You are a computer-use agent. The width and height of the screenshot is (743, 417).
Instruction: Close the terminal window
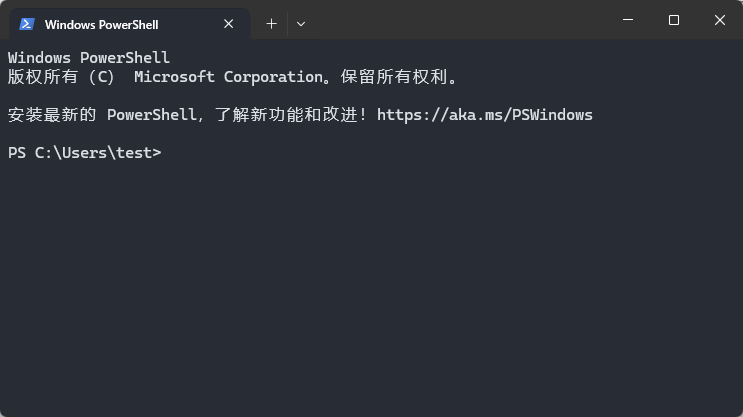pyautogui.click(x=719, y=20)
